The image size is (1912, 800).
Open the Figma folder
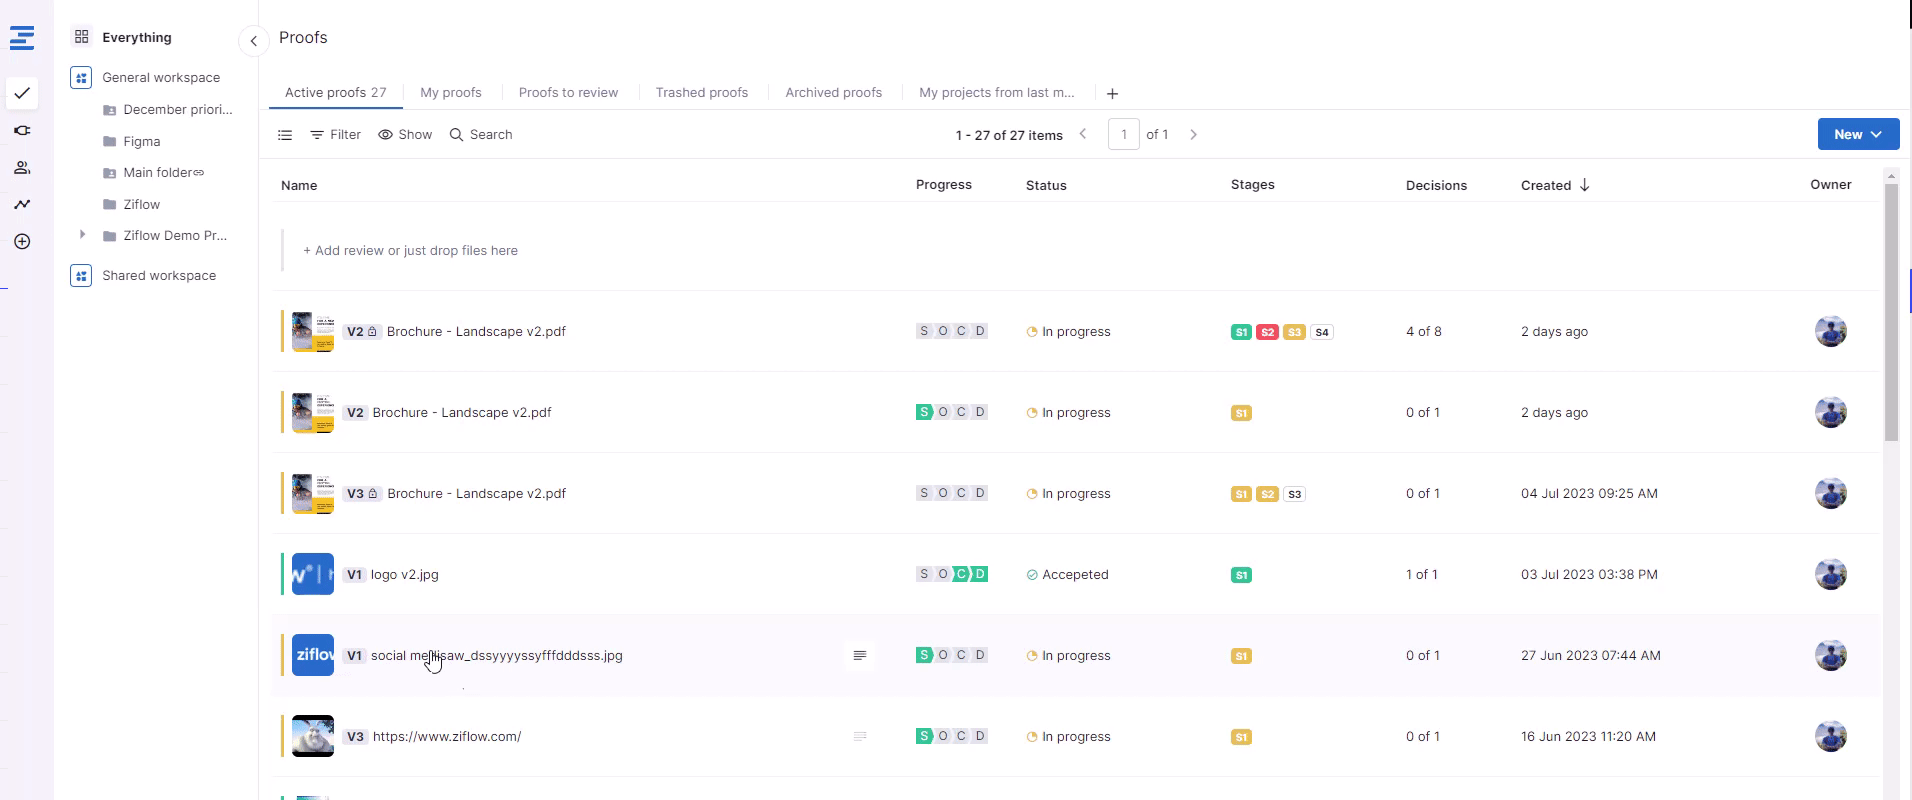coord(131,141)
